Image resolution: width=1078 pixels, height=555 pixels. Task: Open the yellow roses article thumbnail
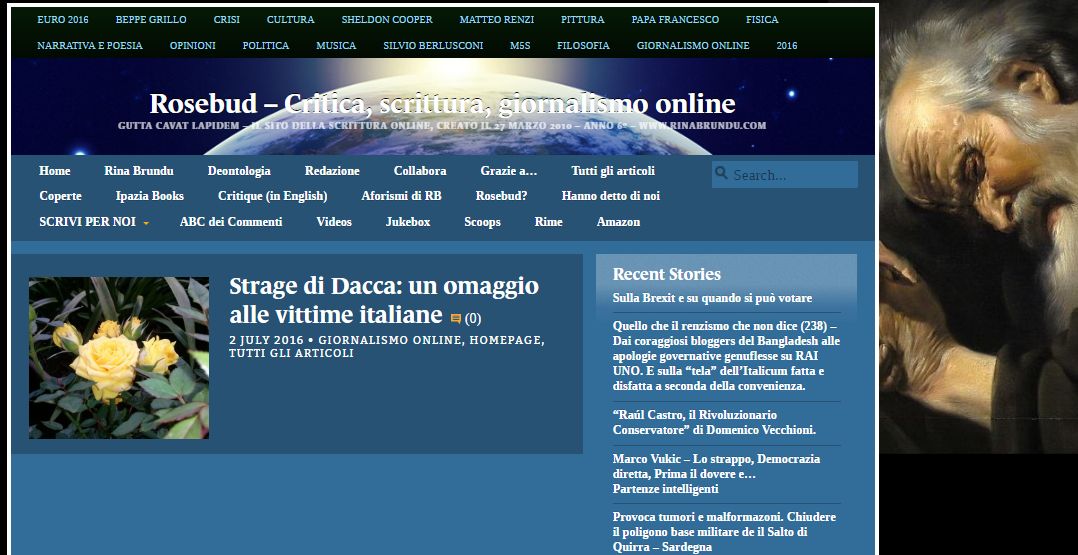pos(119,358)
